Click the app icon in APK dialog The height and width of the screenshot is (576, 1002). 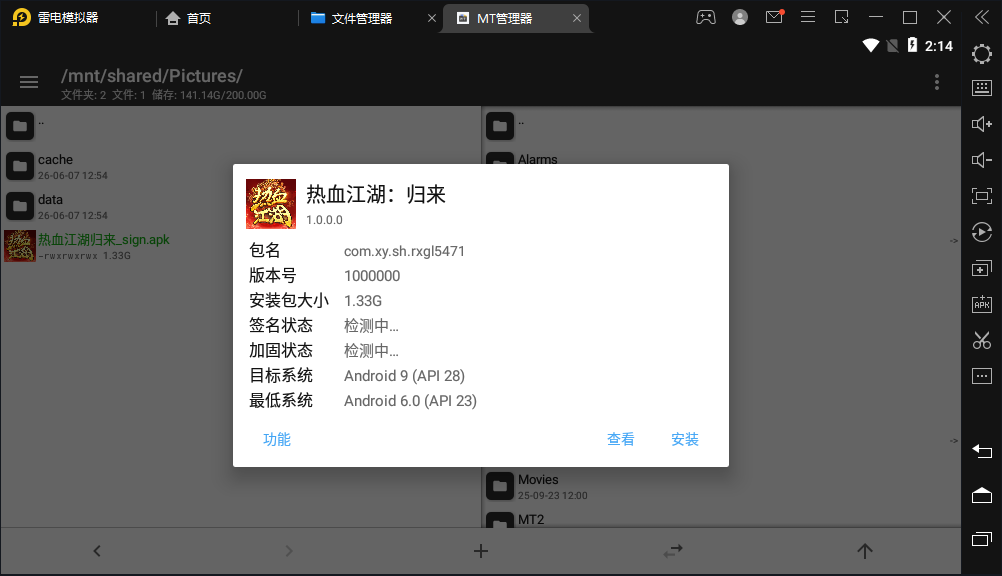(271, 204)
